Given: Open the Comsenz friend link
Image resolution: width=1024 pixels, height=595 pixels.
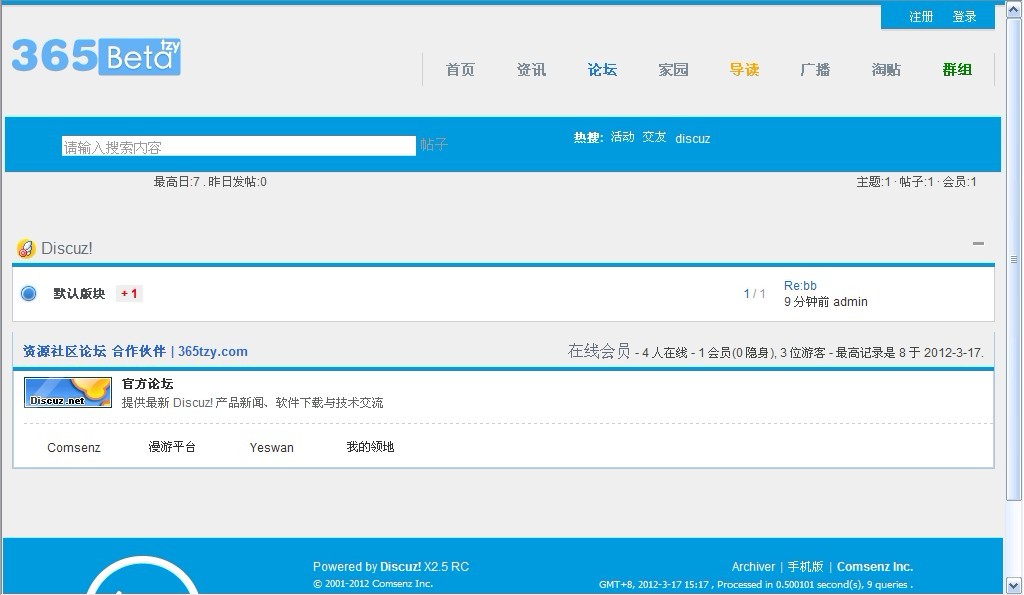Looking at the screenshot, I should point(74,447).
